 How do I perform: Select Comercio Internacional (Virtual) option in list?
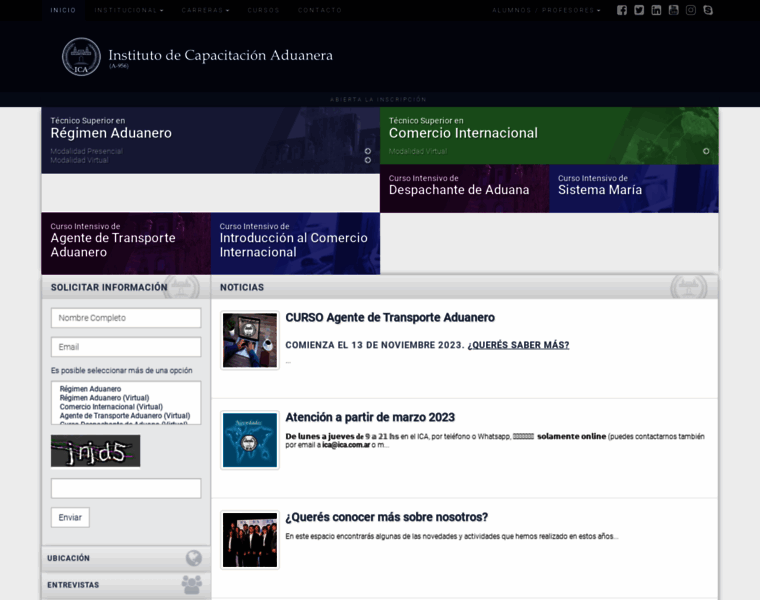[x=111, y=407]
